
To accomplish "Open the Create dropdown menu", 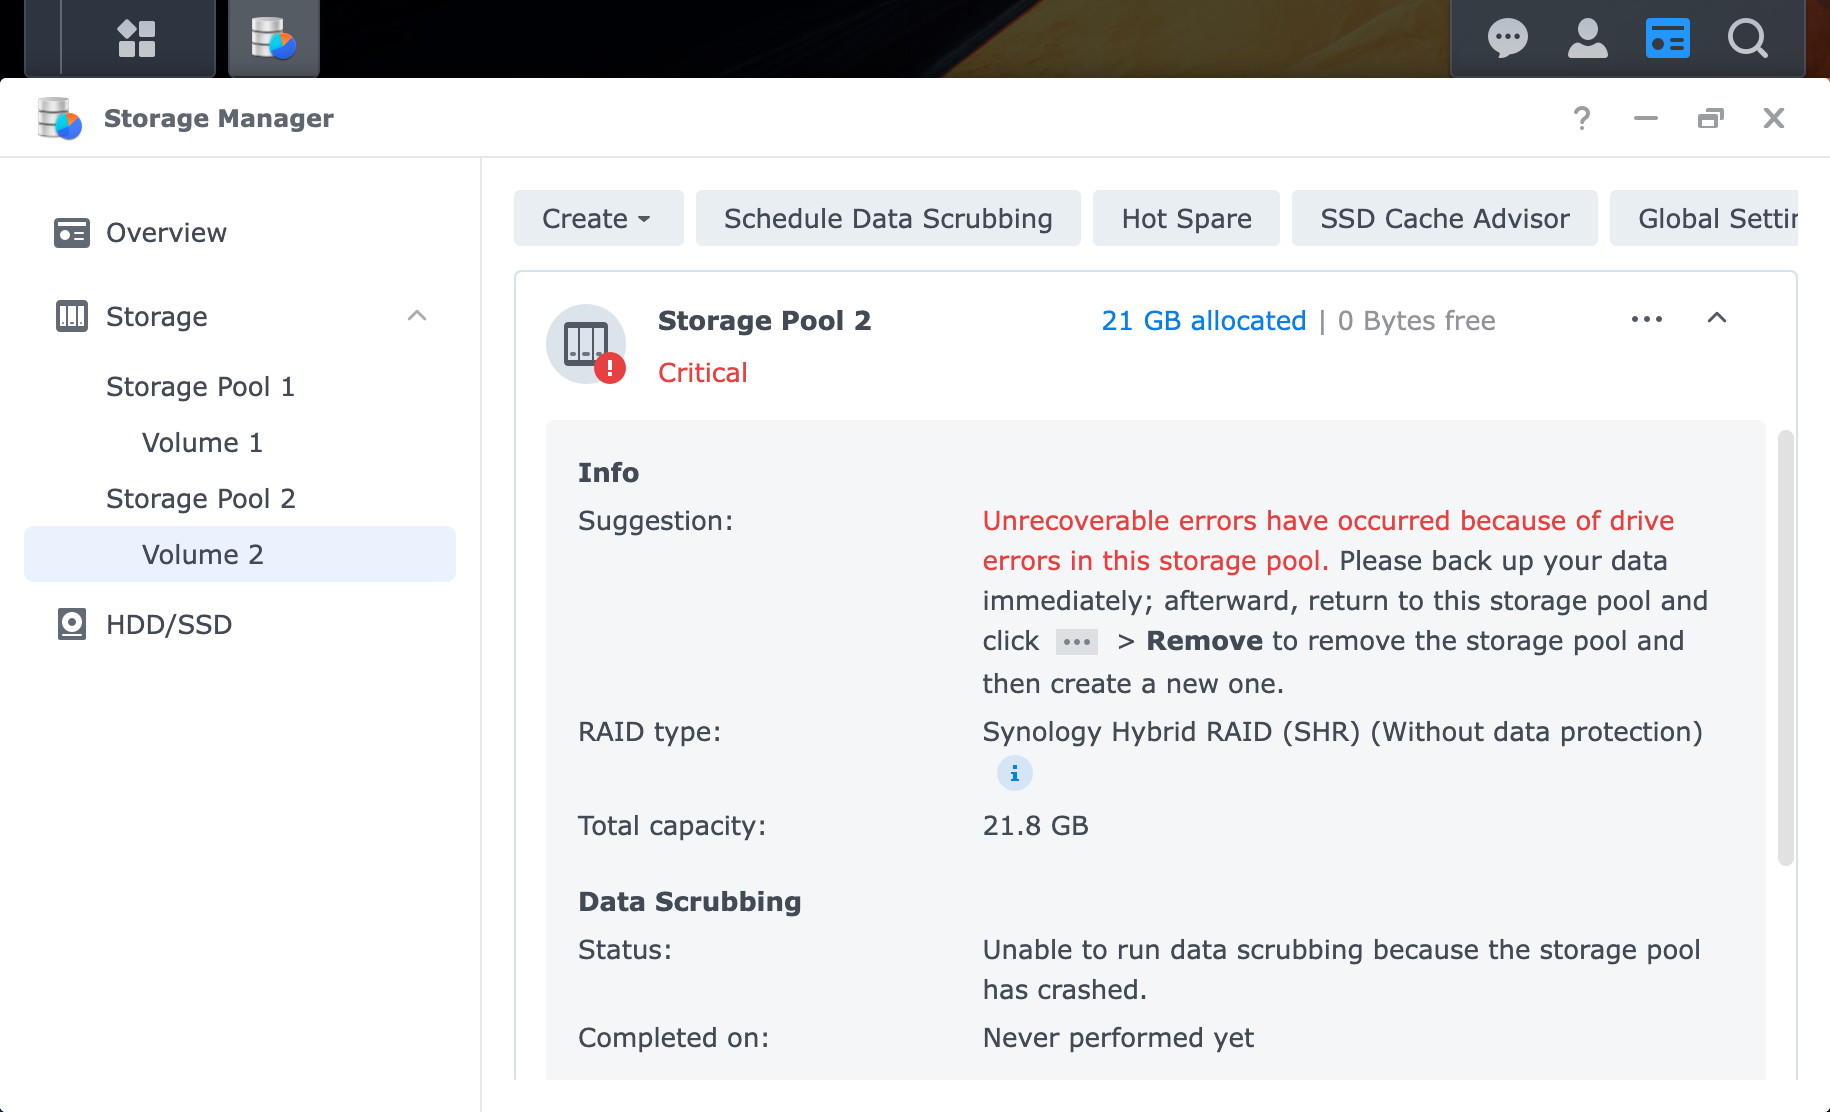I will point(598,218).
